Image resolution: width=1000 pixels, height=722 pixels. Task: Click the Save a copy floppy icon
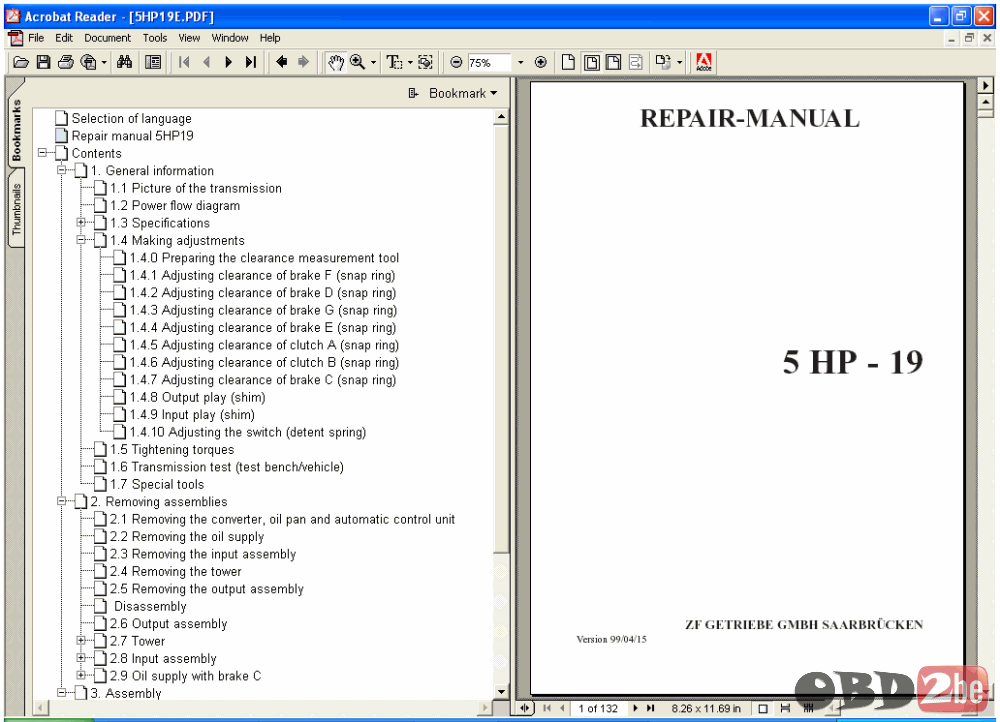point(43,62)
